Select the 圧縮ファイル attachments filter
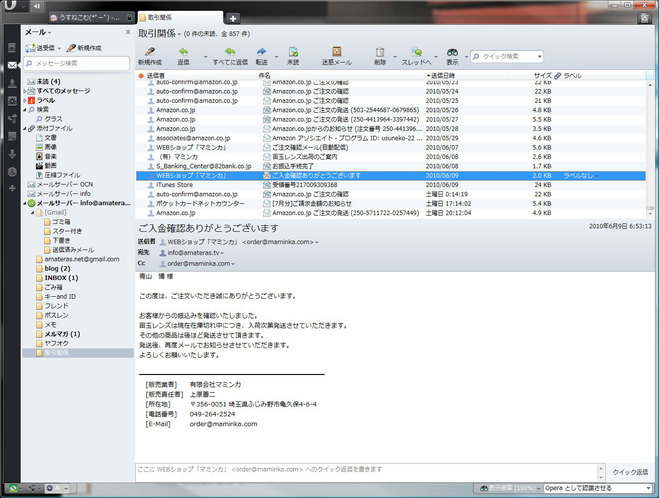This screenshot has width=659, height=498. (x=63, y=175)
